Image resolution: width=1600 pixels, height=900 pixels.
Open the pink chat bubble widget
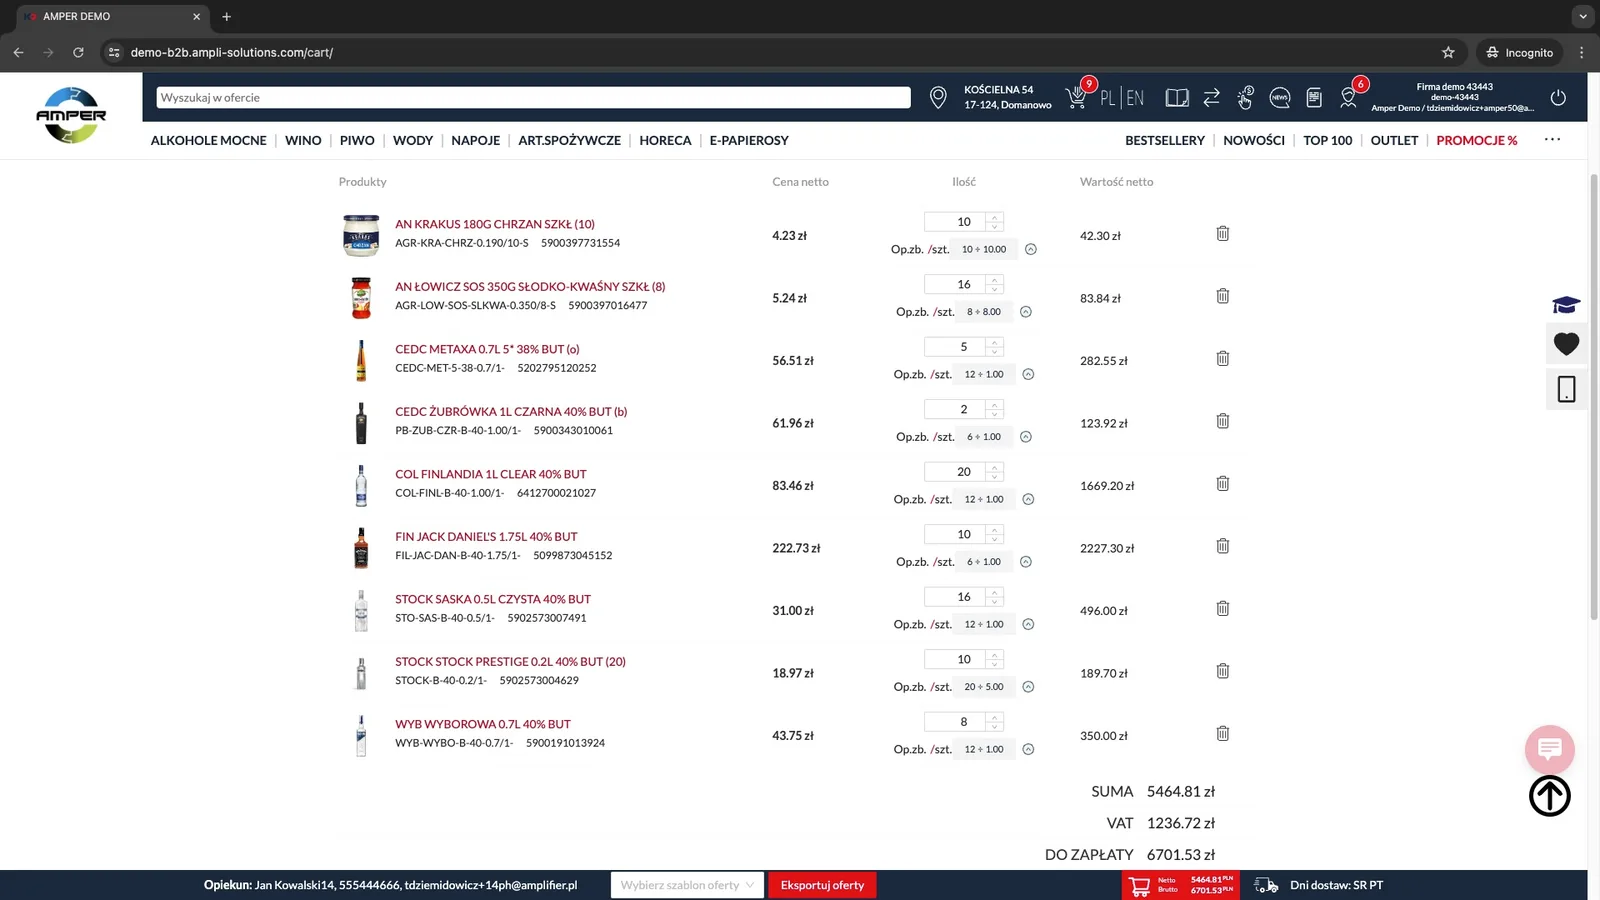(x=1549, y=749)
